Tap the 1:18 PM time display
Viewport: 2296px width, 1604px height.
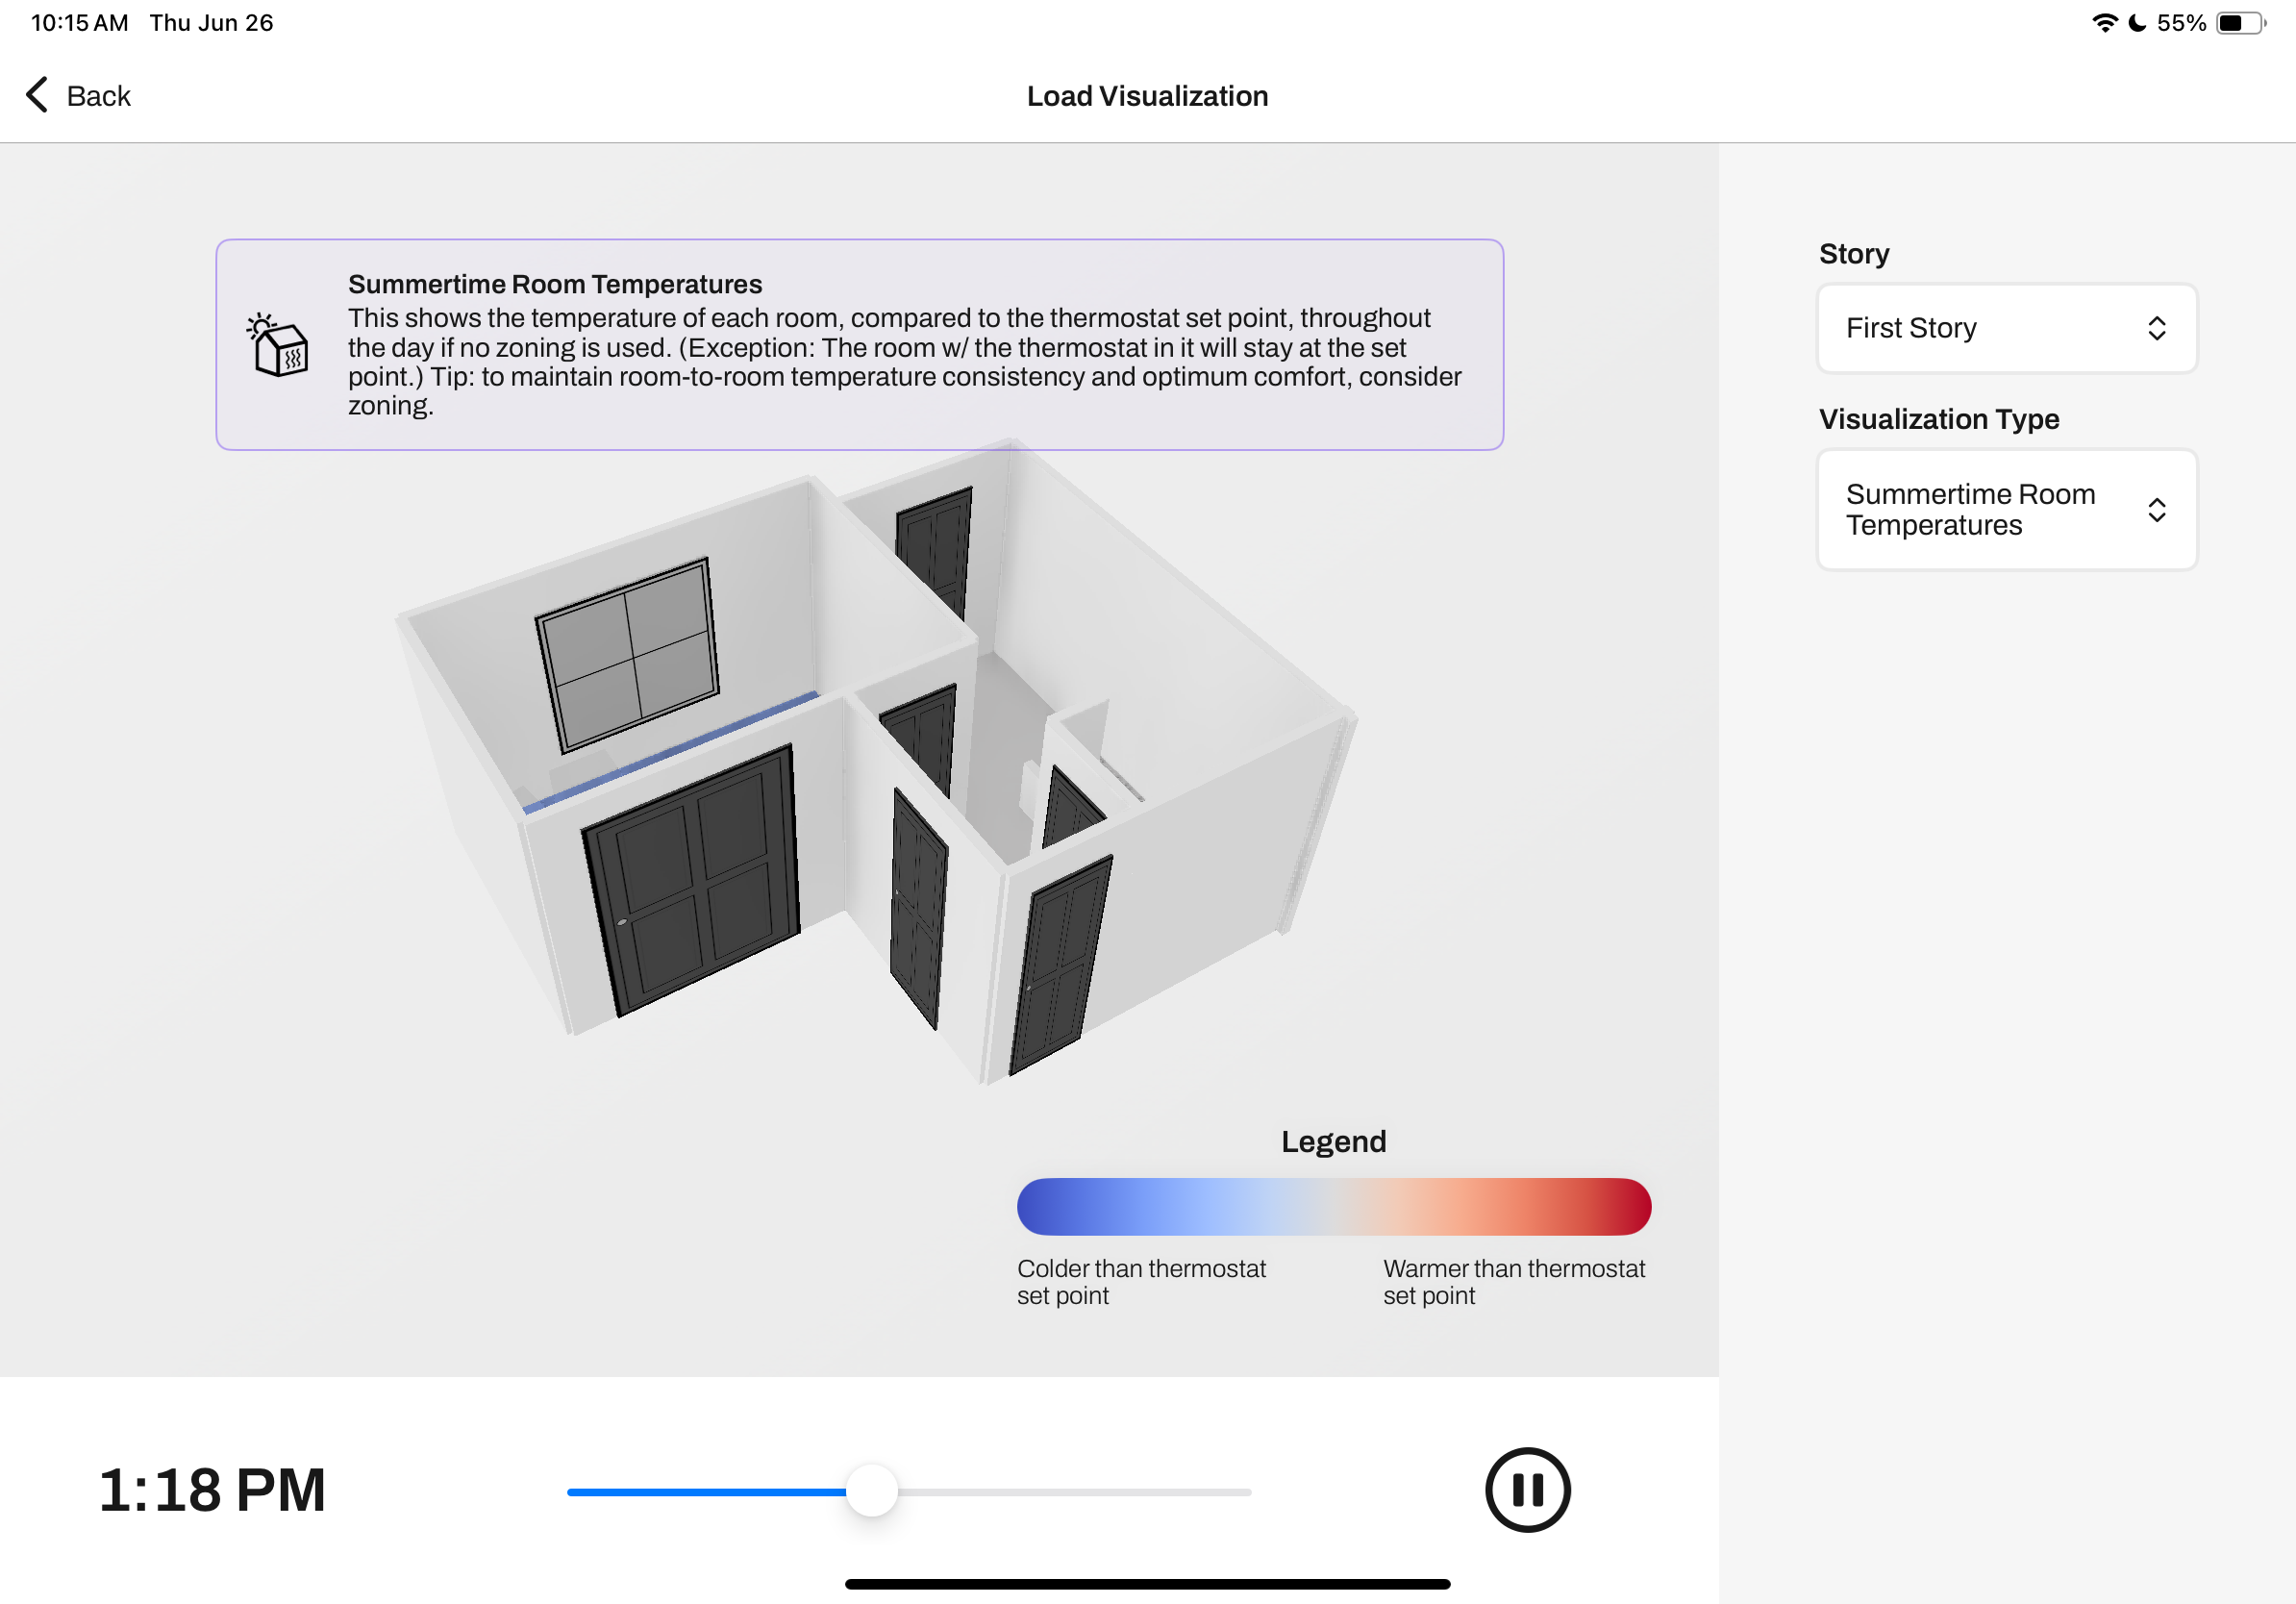pyautogui.click(x=212, y=1489)
